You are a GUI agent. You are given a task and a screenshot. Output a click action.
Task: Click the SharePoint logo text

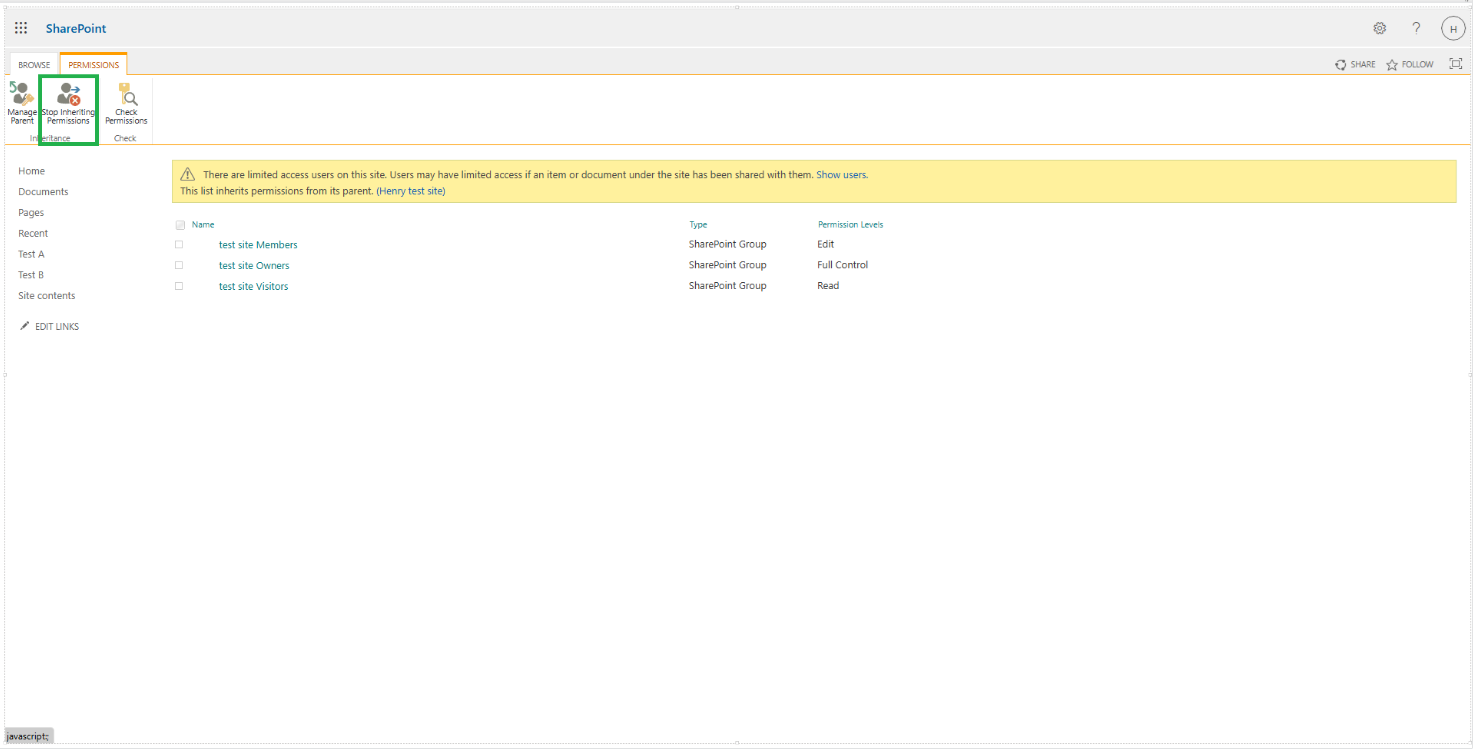(x=76, y=28)
